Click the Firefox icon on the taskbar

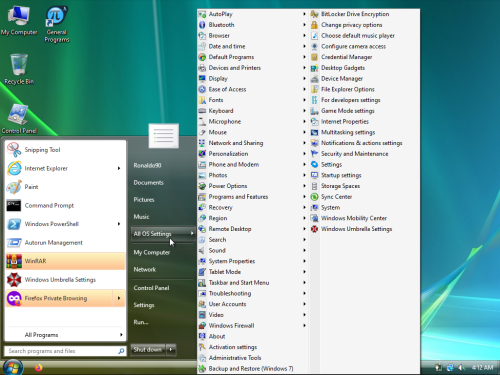pyautogui.click(x=39, y=368)
